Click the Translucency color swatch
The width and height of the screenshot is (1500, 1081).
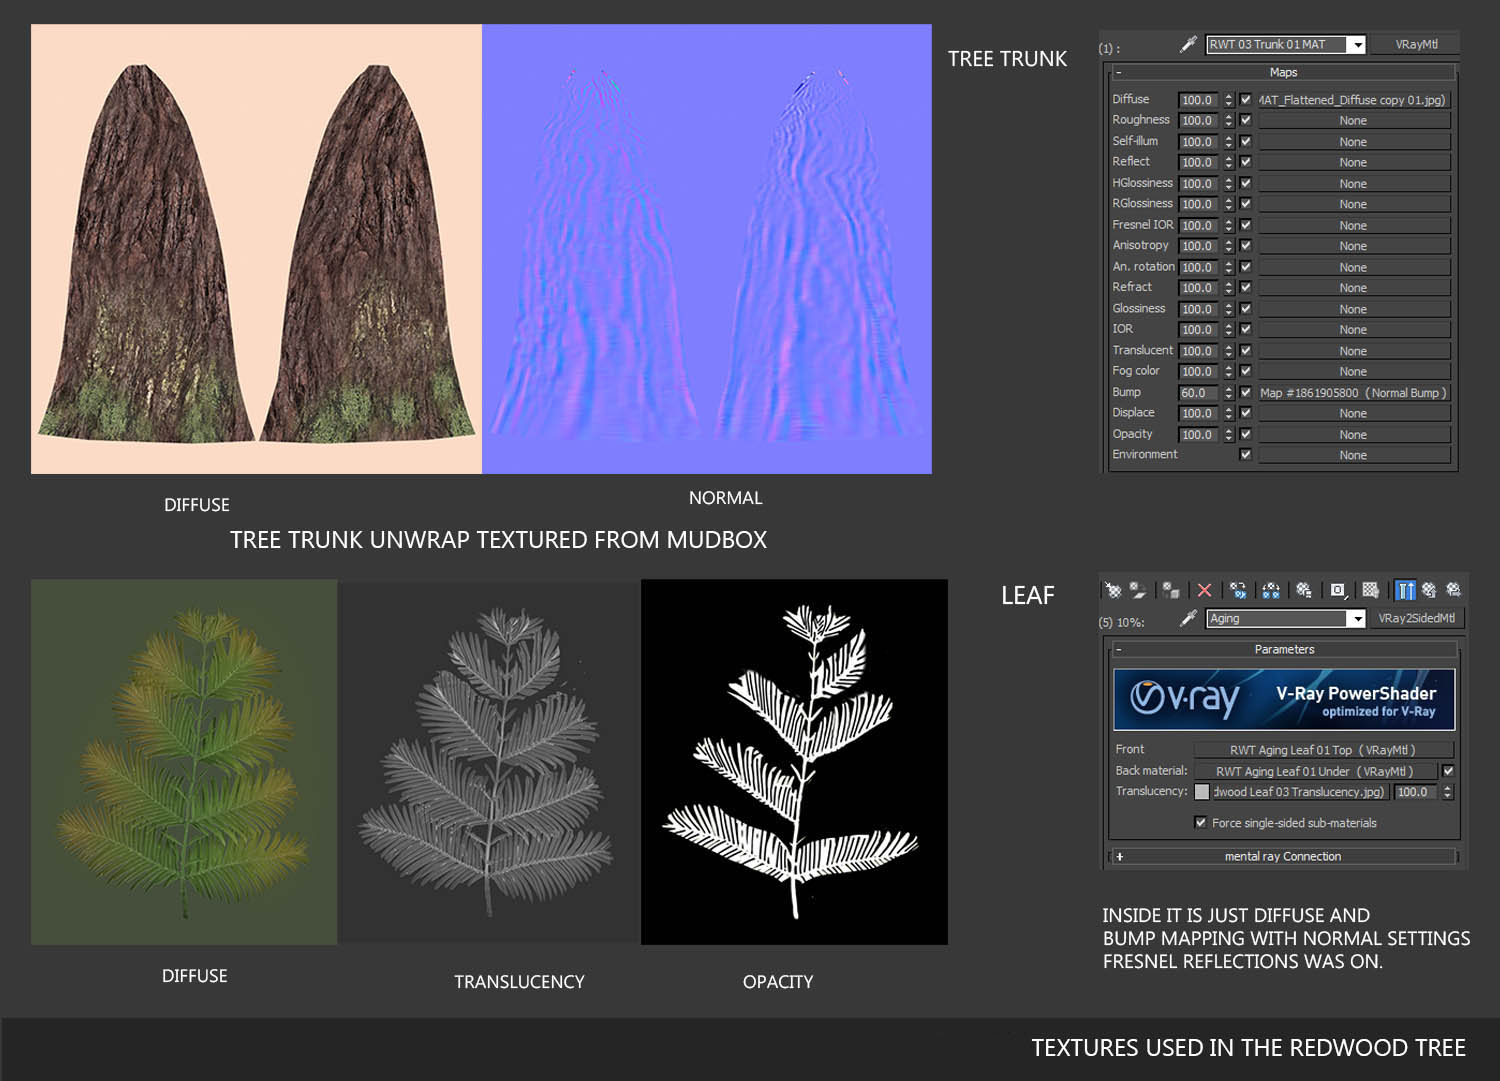point(1201,792)
